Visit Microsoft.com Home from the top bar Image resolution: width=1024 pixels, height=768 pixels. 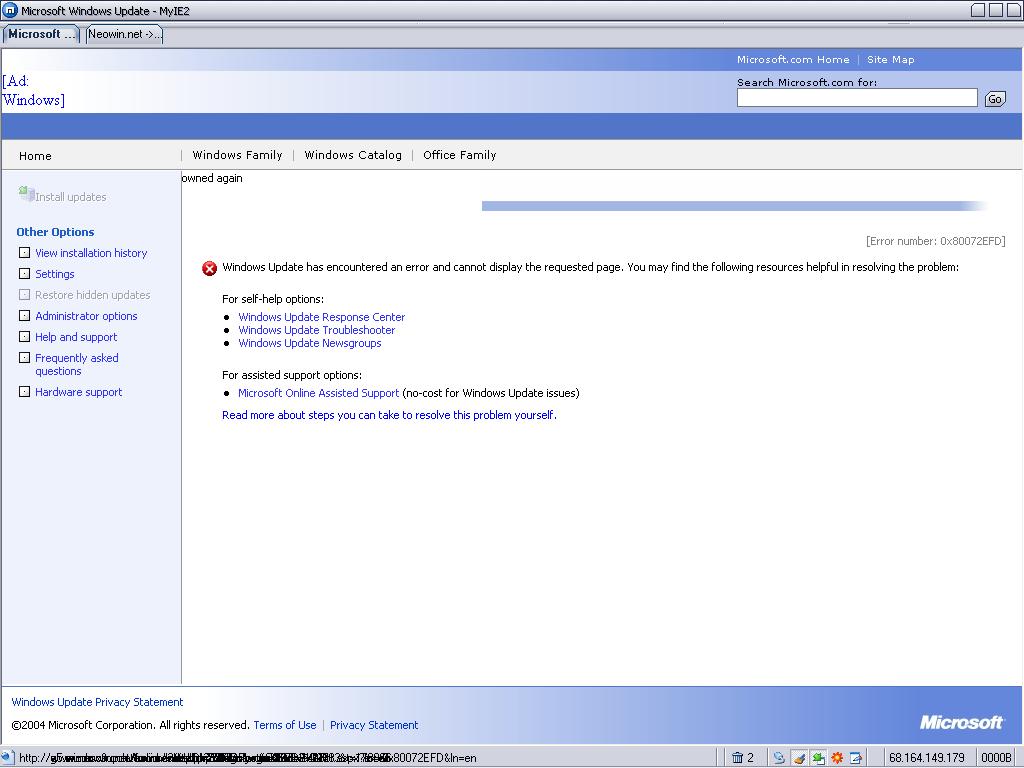(793, 59)
